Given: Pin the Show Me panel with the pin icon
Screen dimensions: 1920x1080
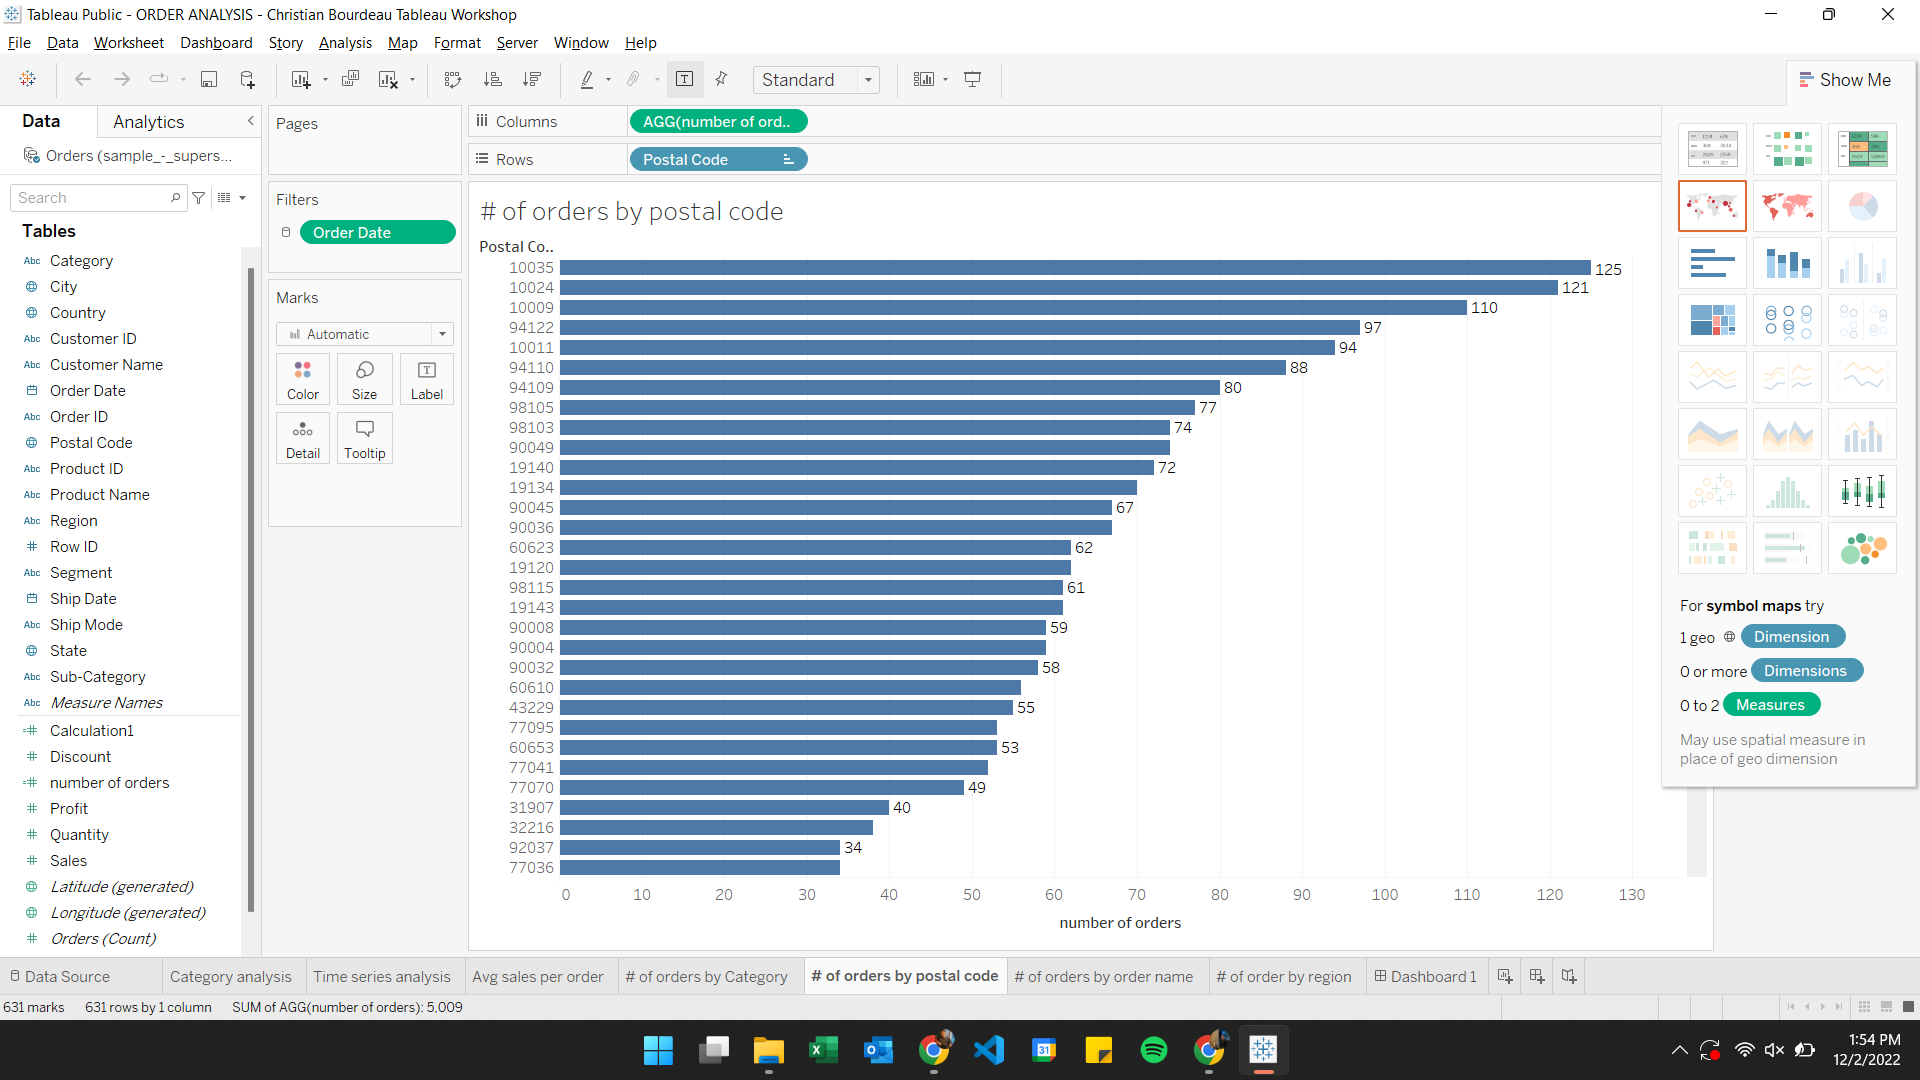Looking at the screenshot, I should click(721, 79).
